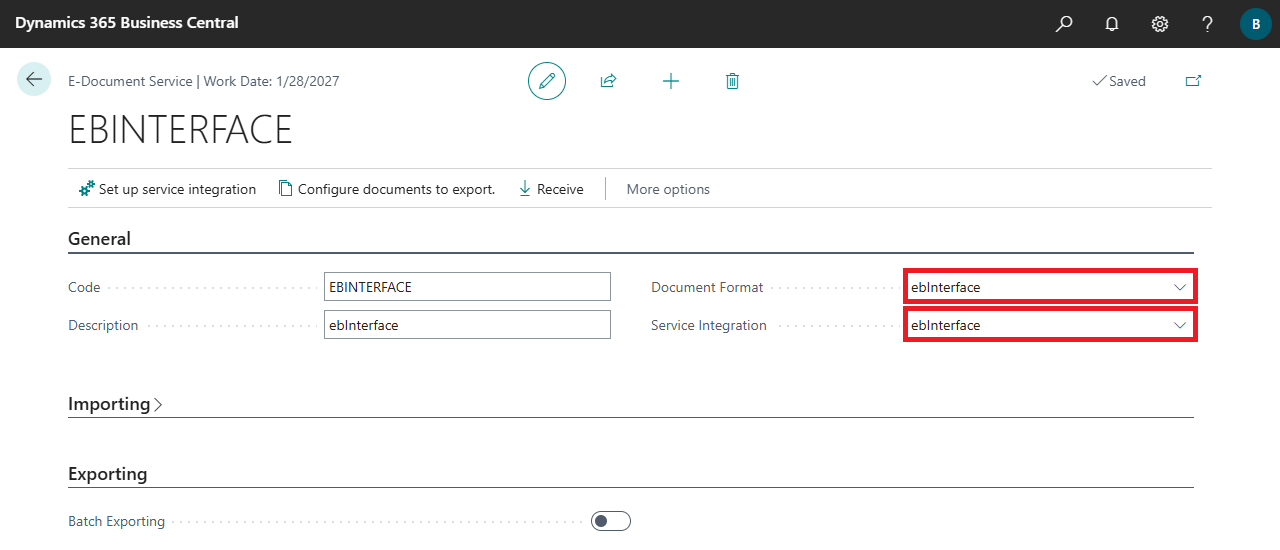This screenshot has width=1280, height=550.
Task: Click the EBINTERFACE page title
Action: point(180,131)
